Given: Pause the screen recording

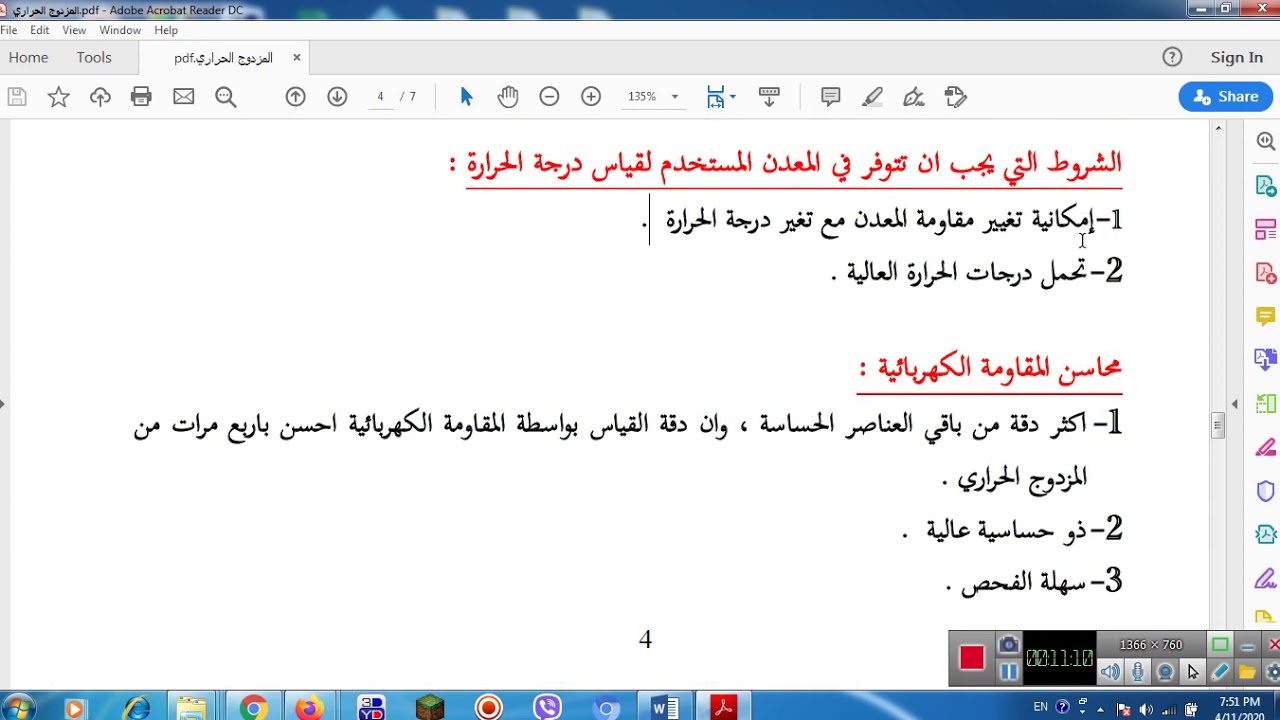Looking at the screenshot, I should [x=1008, y=671].
